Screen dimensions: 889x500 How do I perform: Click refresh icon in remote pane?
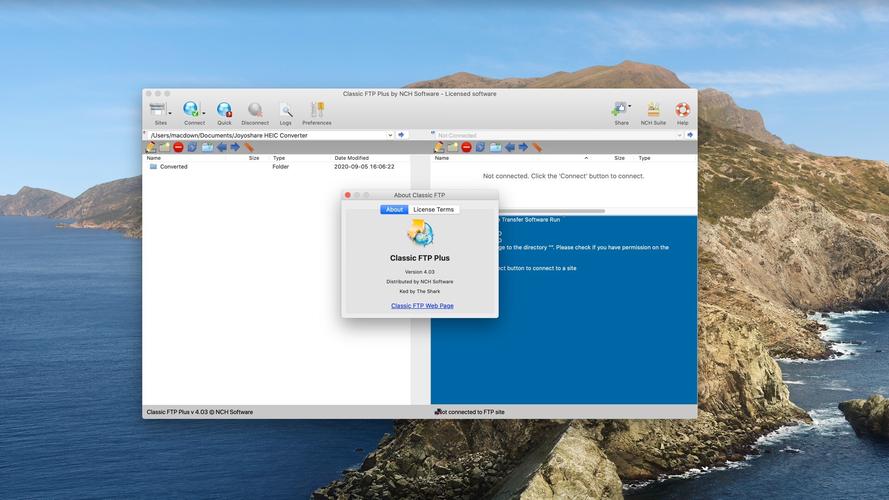480,147
